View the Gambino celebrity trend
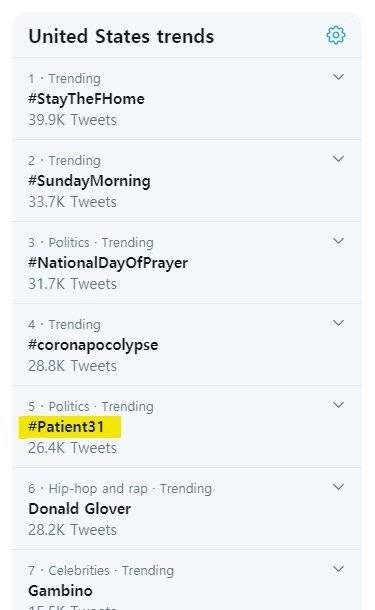375x610 pixels. pos(60,591)
